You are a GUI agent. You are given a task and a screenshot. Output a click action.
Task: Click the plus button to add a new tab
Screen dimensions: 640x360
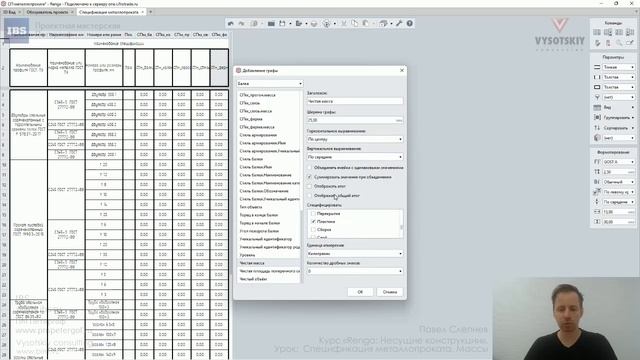pyautogui.click(x=150, y=12)
